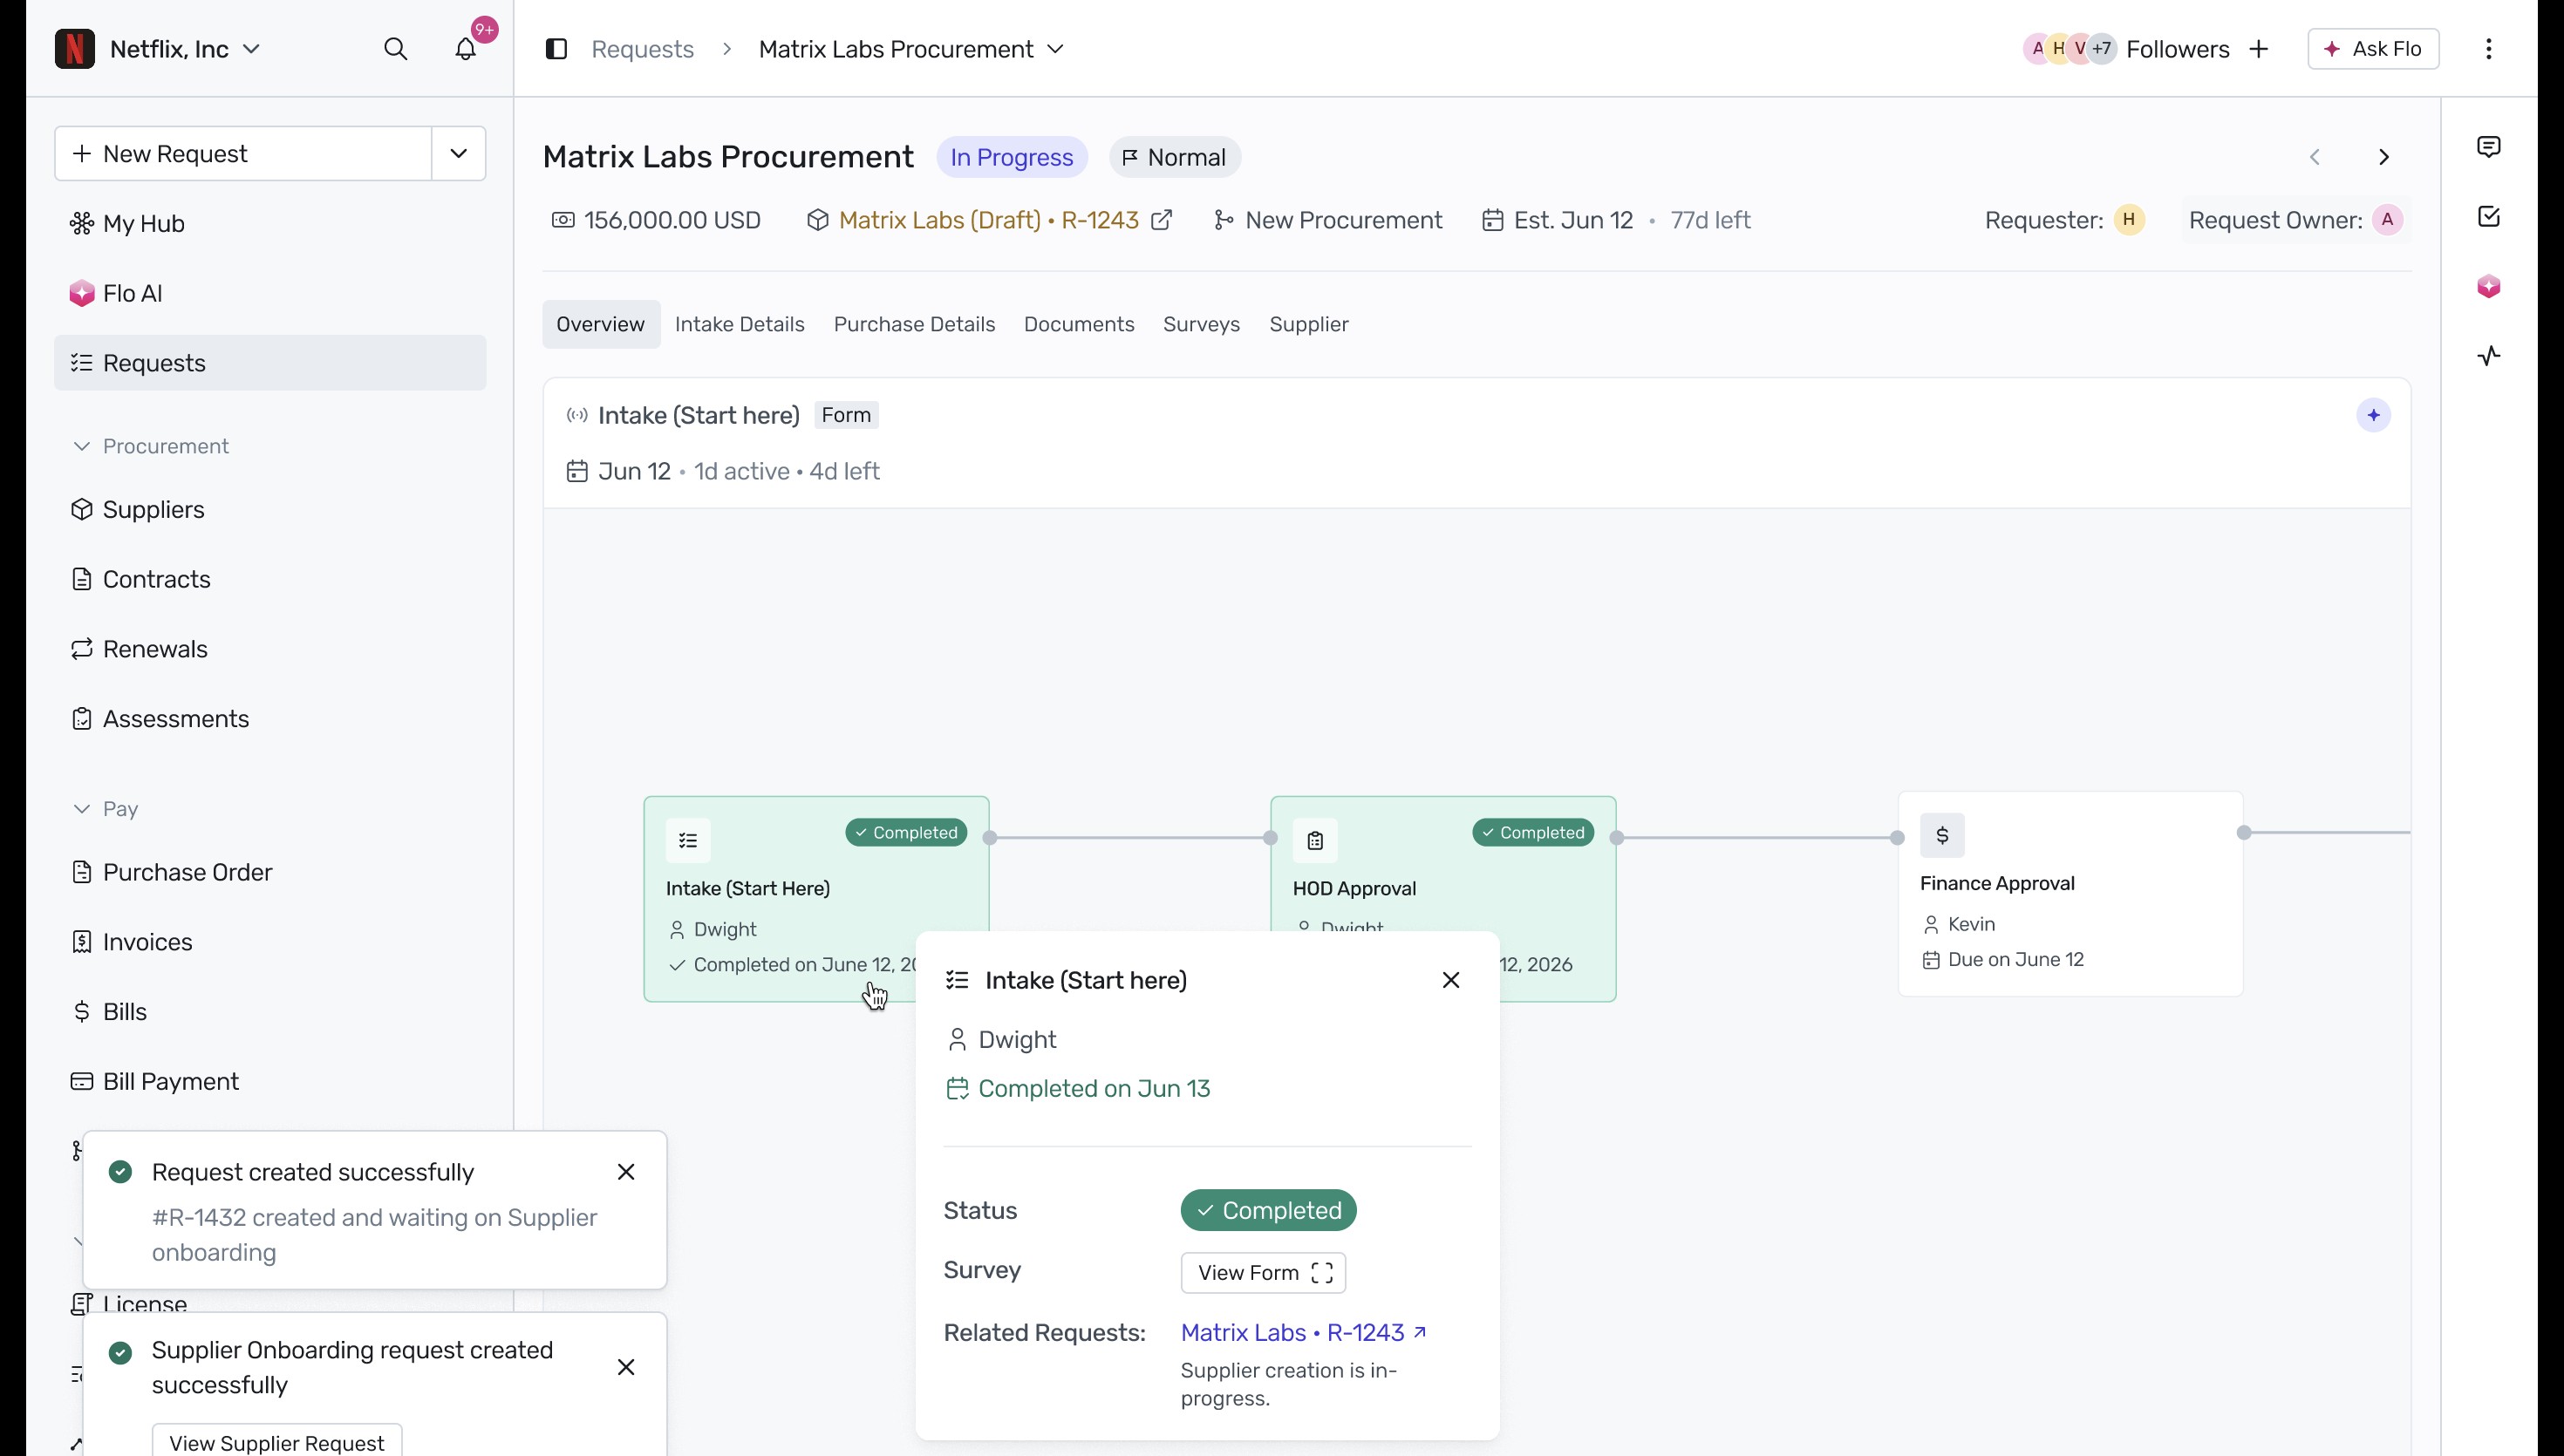Screen dimensions: 2564x1456
Task: Click the +7 followers avatar
Action: point(2102,49)
